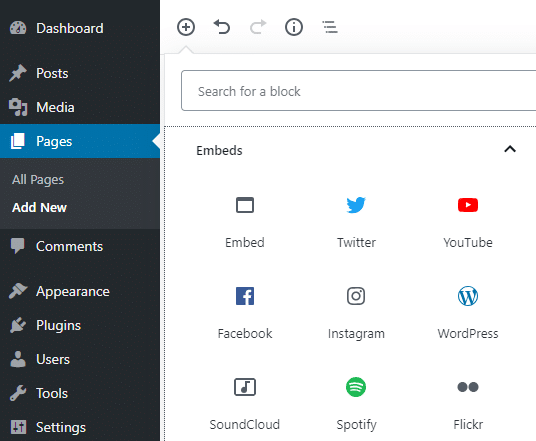Open the content structure info icon

(x=294, y=27)
